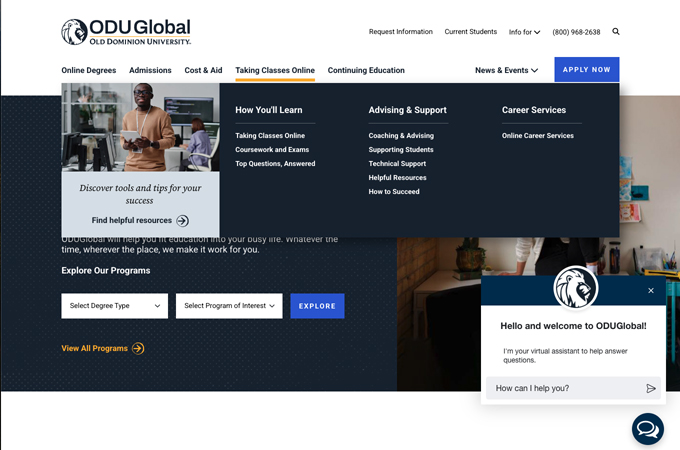Expand the News & Events menu
Screen dimensions: 680x450
point(507,70)
